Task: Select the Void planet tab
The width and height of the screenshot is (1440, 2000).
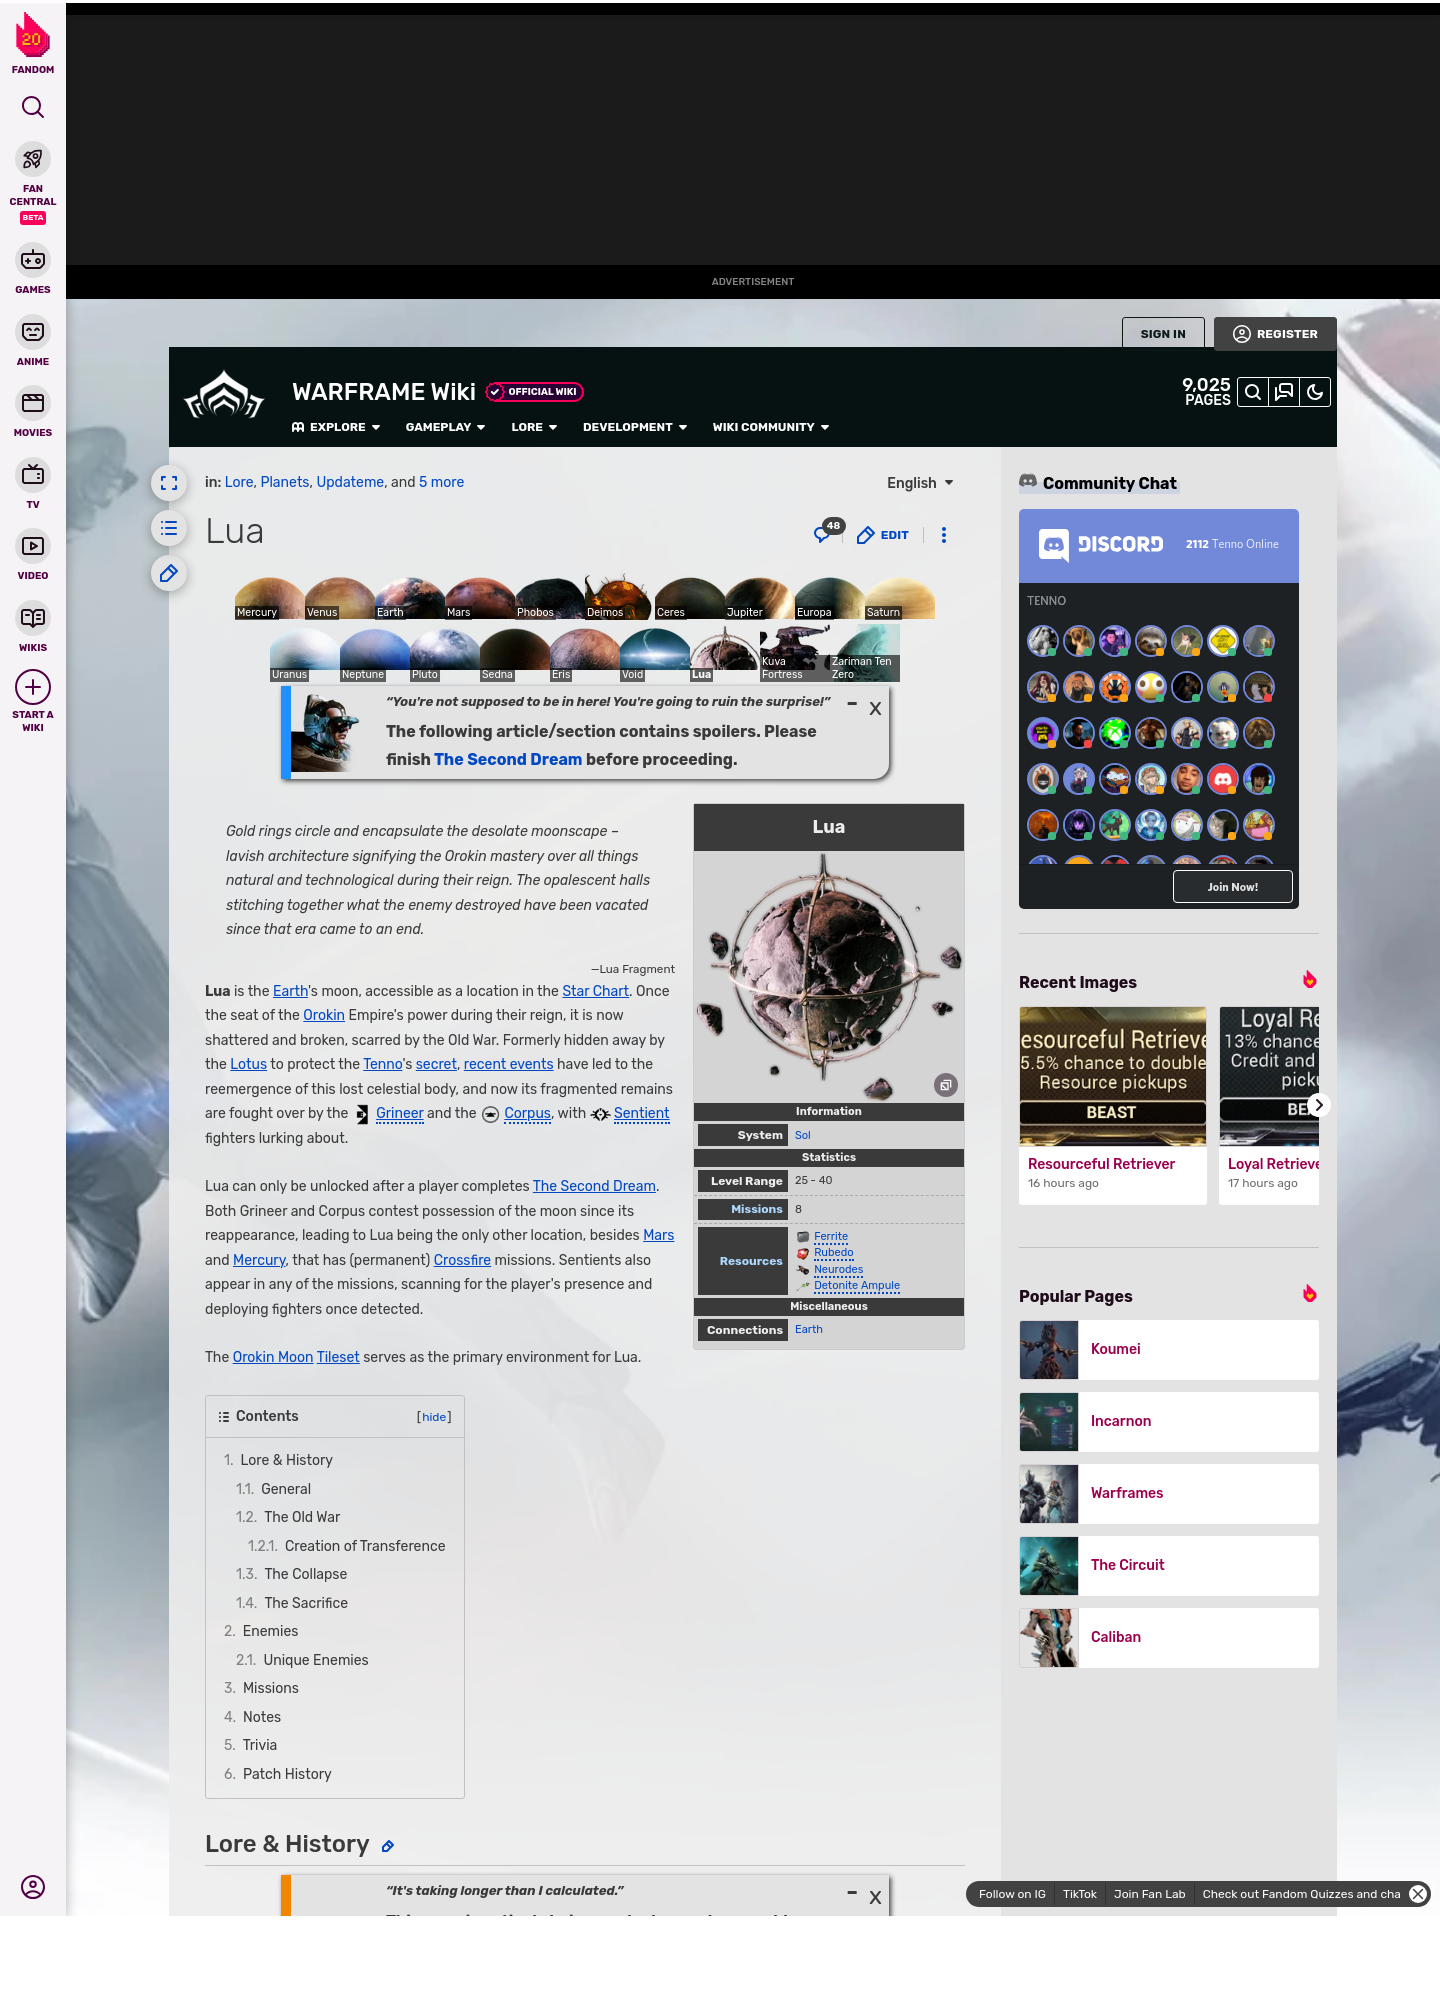Action: click(x=654, y=654)
